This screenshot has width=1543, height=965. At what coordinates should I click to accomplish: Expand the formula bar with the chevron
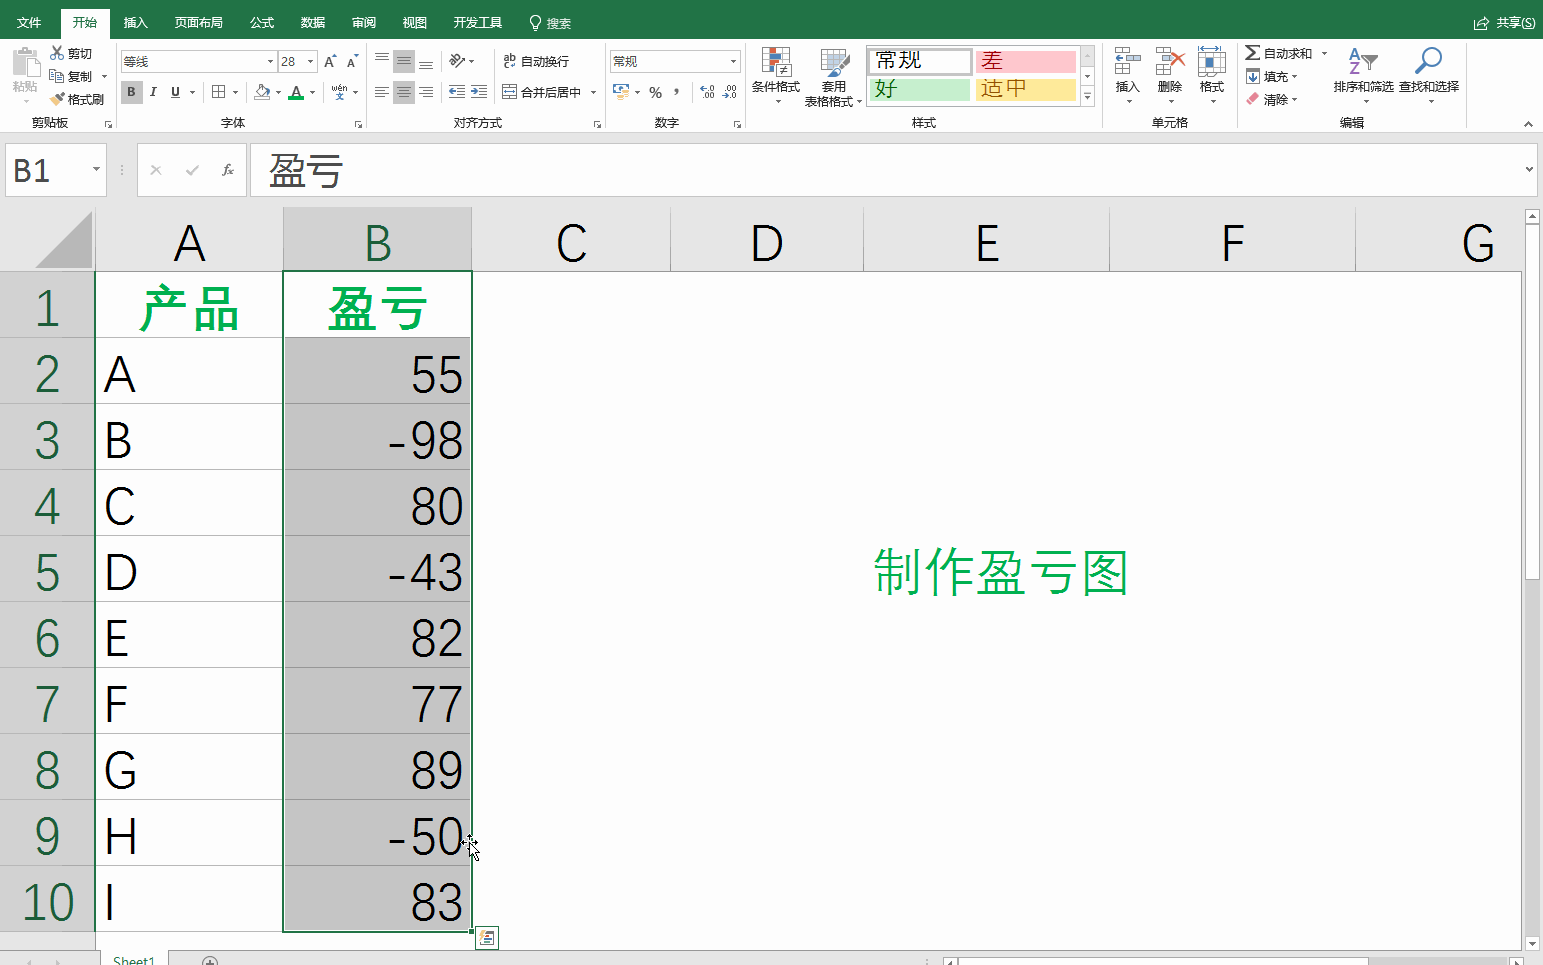tap(1529, 170)
